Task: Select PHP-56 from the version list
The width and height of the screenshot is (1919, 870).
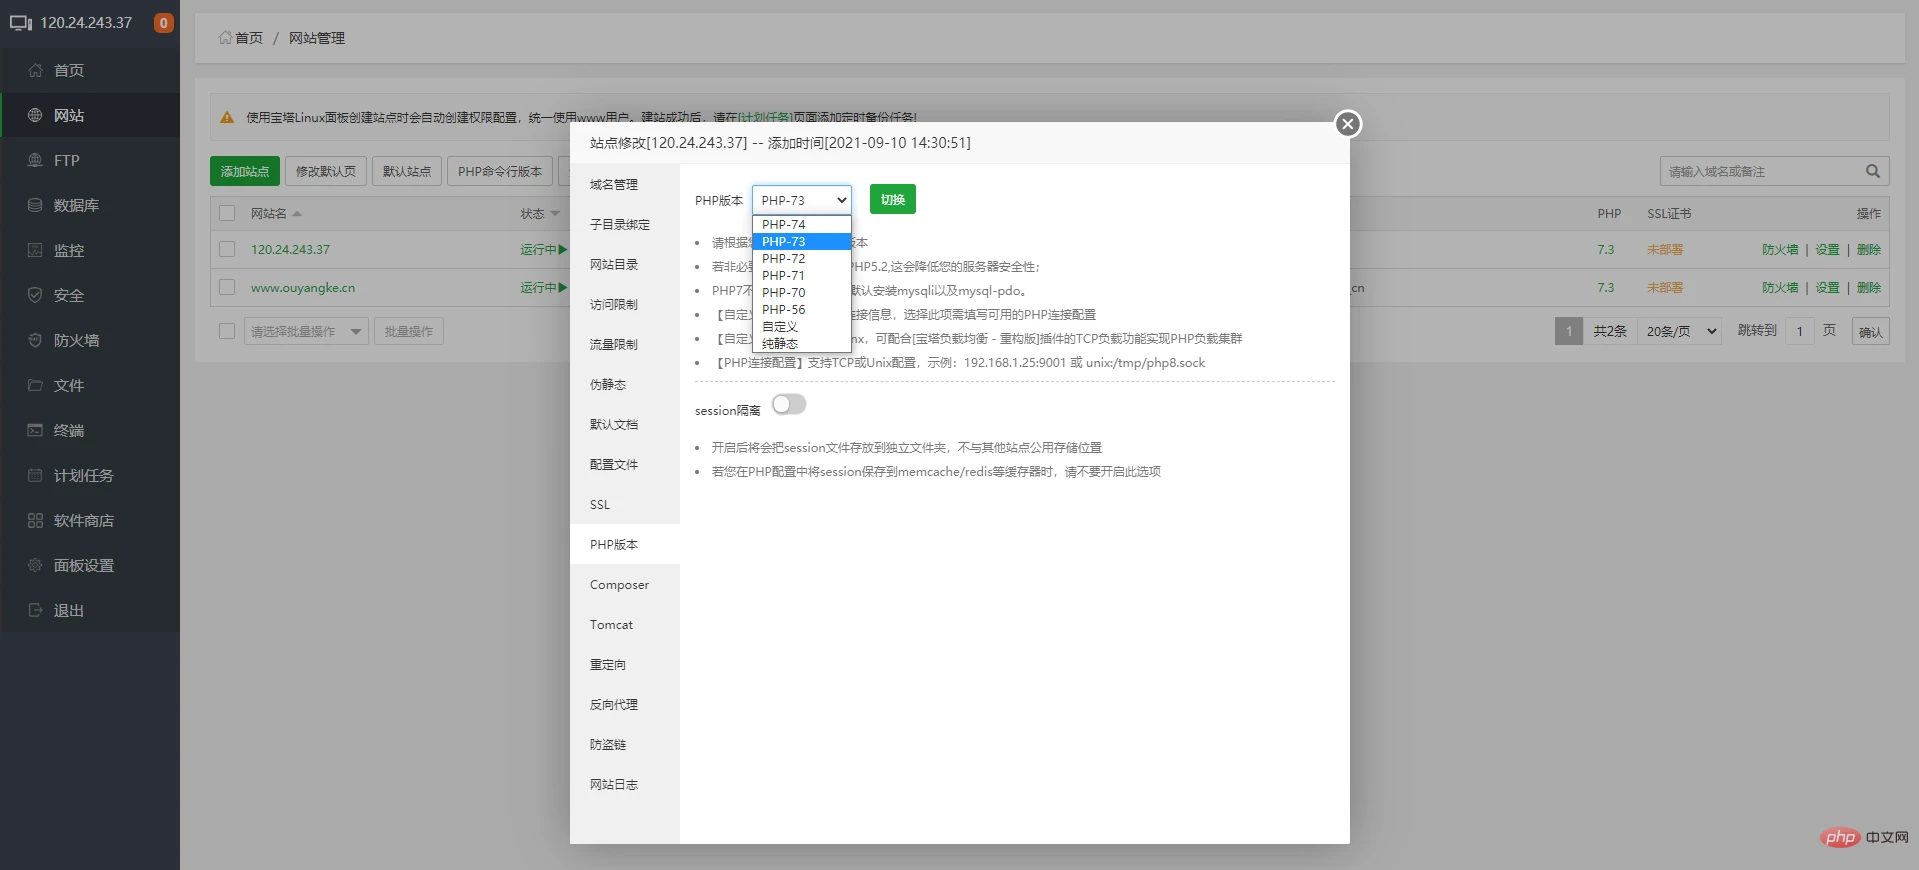Action: (802, 309)
